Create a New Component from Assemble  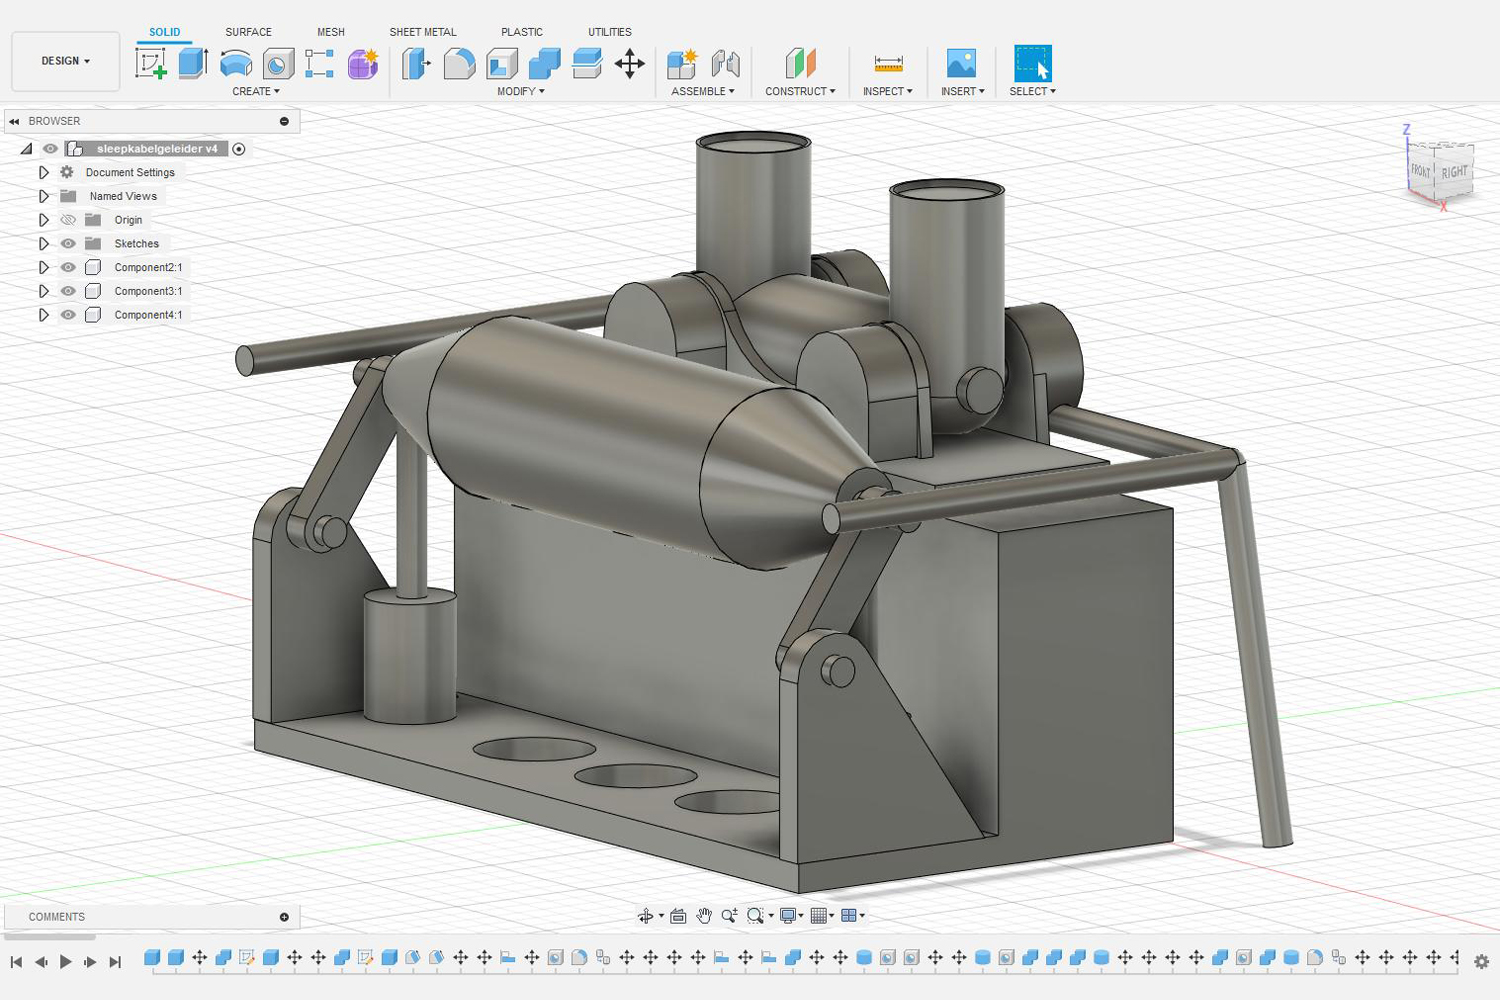click(682, 64)
